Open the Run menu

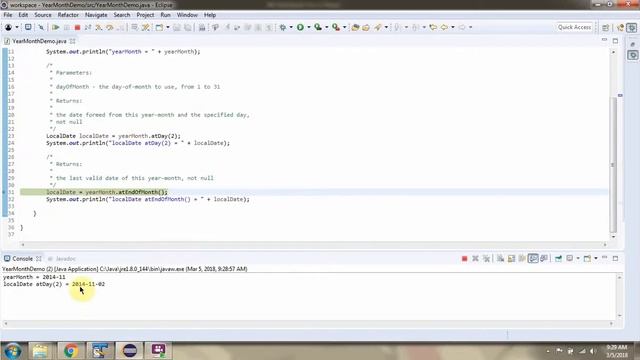coord(165,15)
